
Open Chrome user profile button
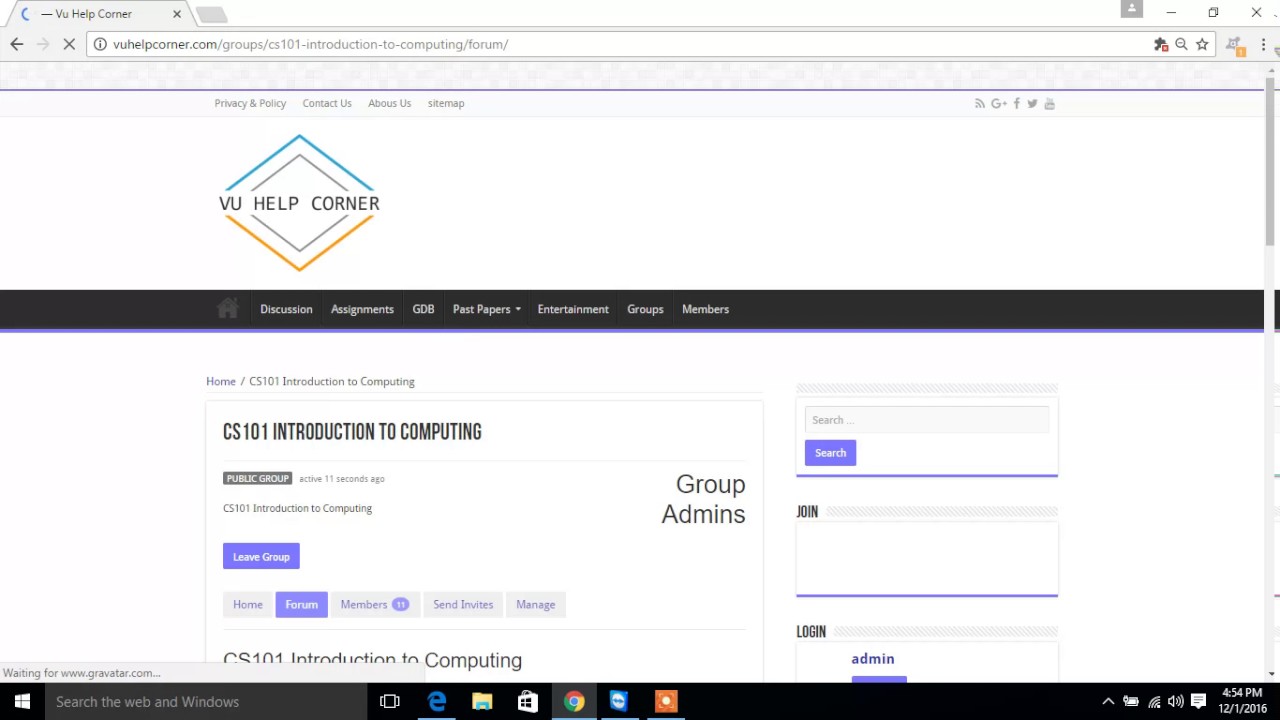[x=1132, y=9]
